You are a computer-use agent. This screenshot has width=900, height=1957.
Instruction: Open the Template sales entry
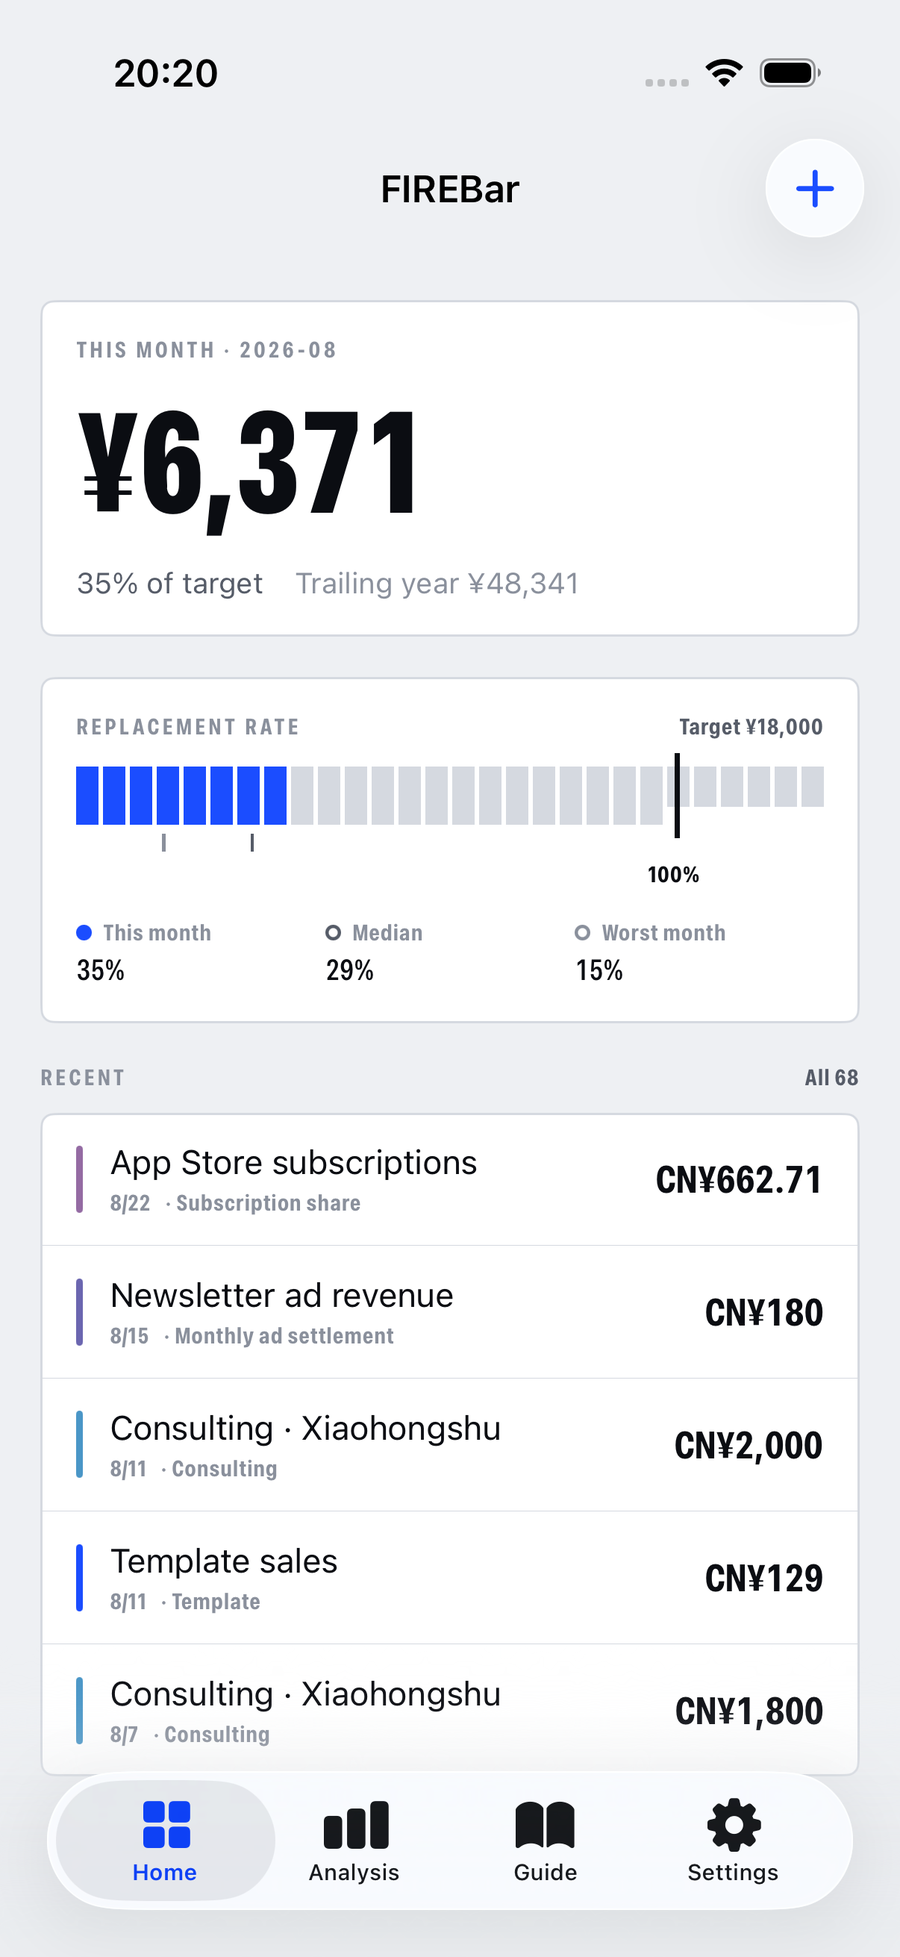pos(450,1578)
